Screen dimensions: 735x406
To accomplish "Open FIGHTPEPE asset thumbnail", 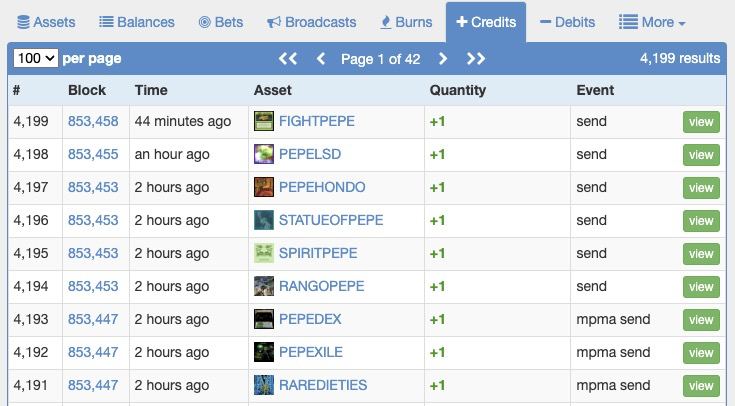I will click(x=263, y=121).
